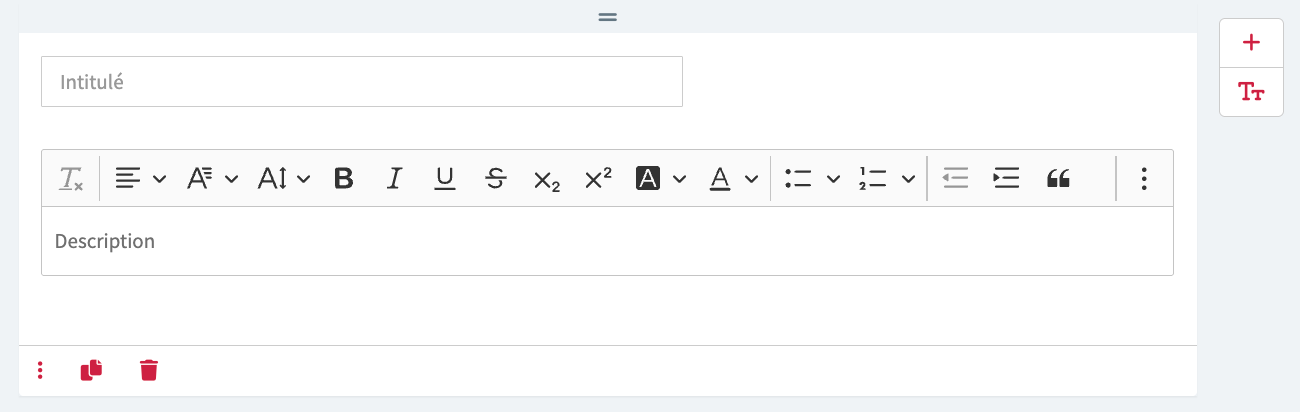Toggle underline formatting
This screenshot has height=412, width=1300.
445,179
